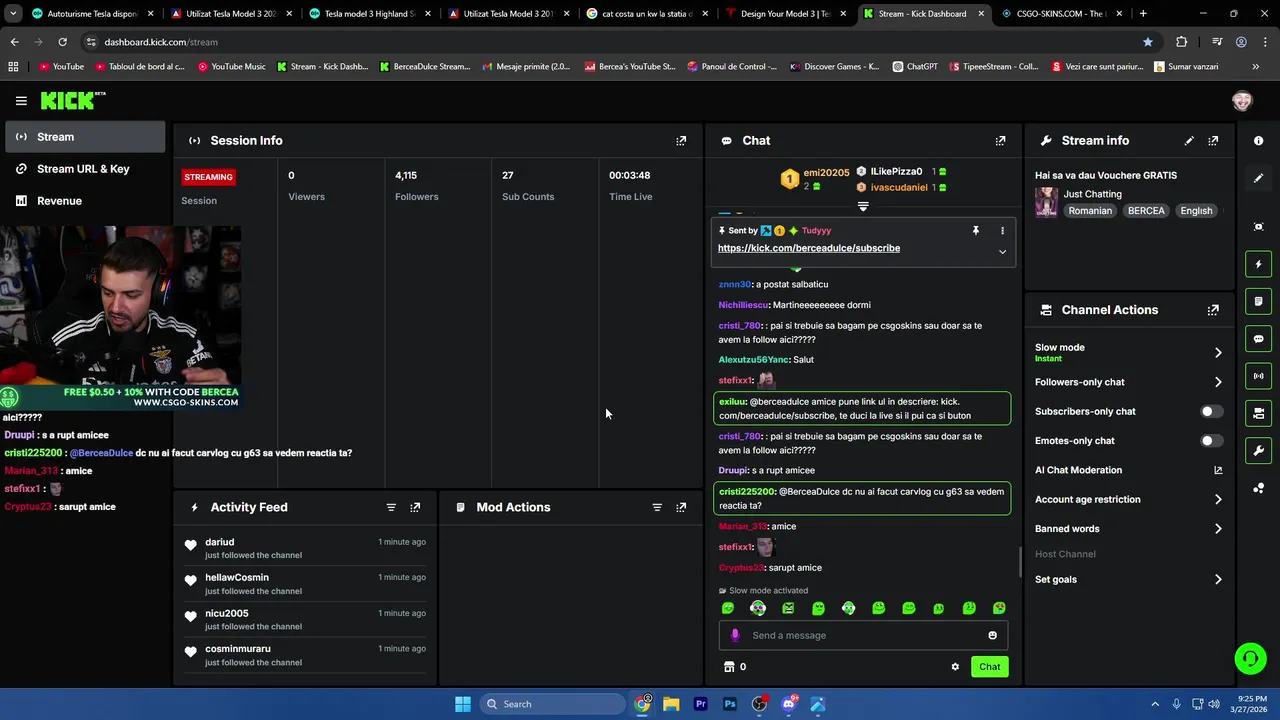This screenshot has height=720, width=1280.
Task: Open ChatGPT bookmark
Action: coord(914,67)
